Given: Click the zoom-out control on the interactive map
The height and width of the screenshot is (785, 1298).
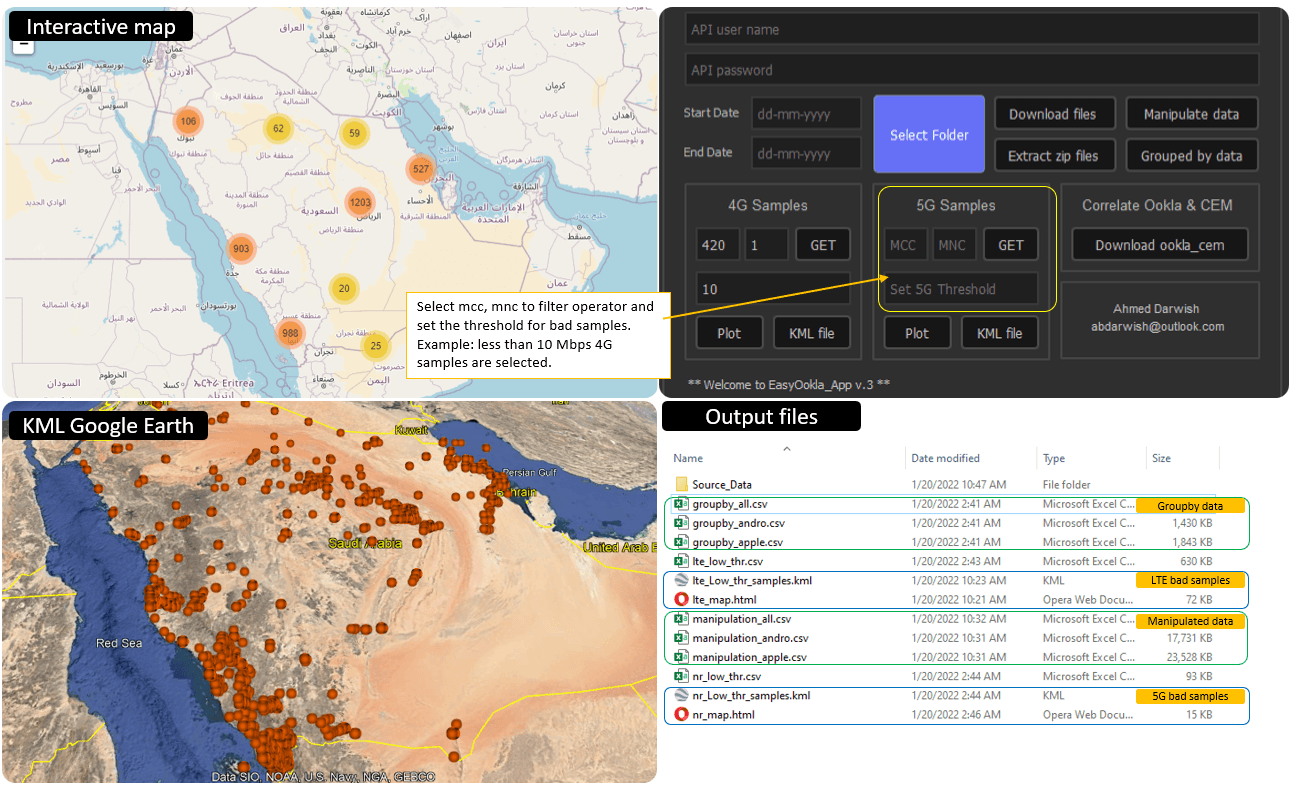Looking at the screenshot, I should (22, 44).
